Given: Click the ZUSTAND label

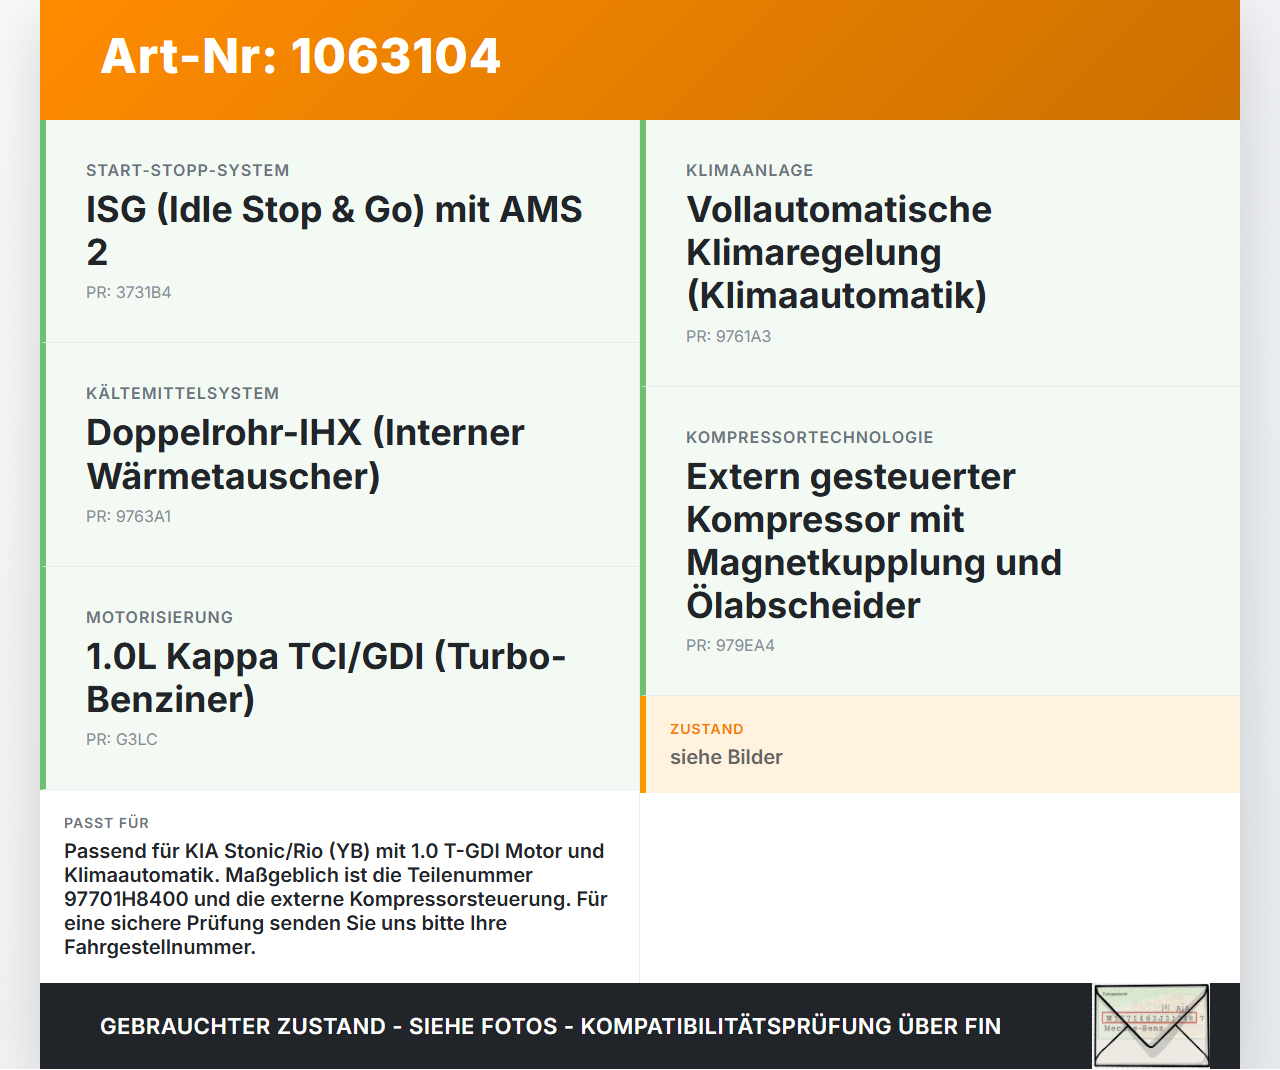Looking at the screenshot, I should click(707, 729).
